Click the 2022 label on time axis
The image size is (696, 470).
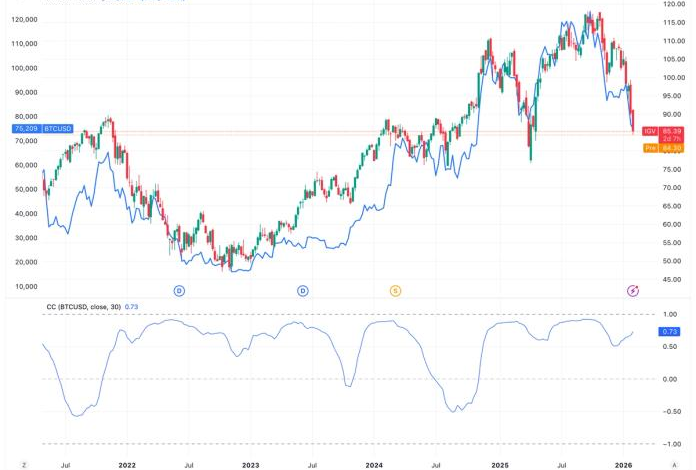click(x=126, y=465)
